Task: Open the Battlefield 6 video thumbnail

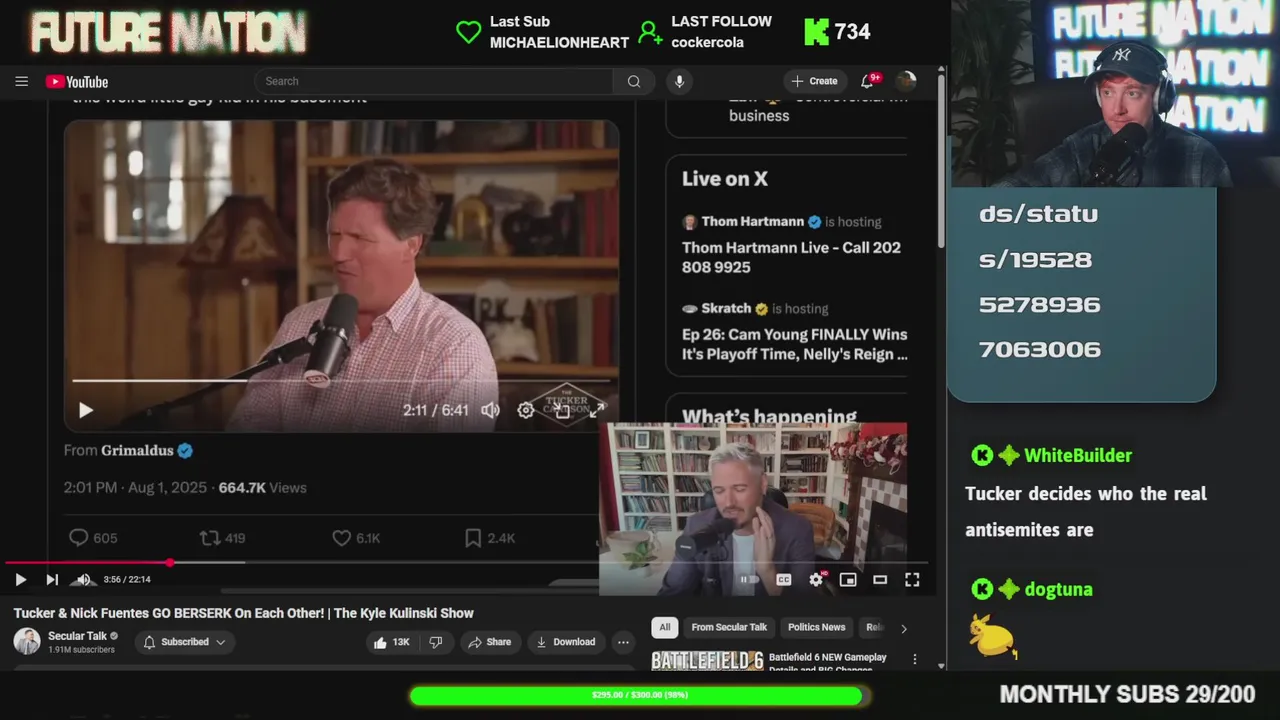Action: (x=707, y=660)
